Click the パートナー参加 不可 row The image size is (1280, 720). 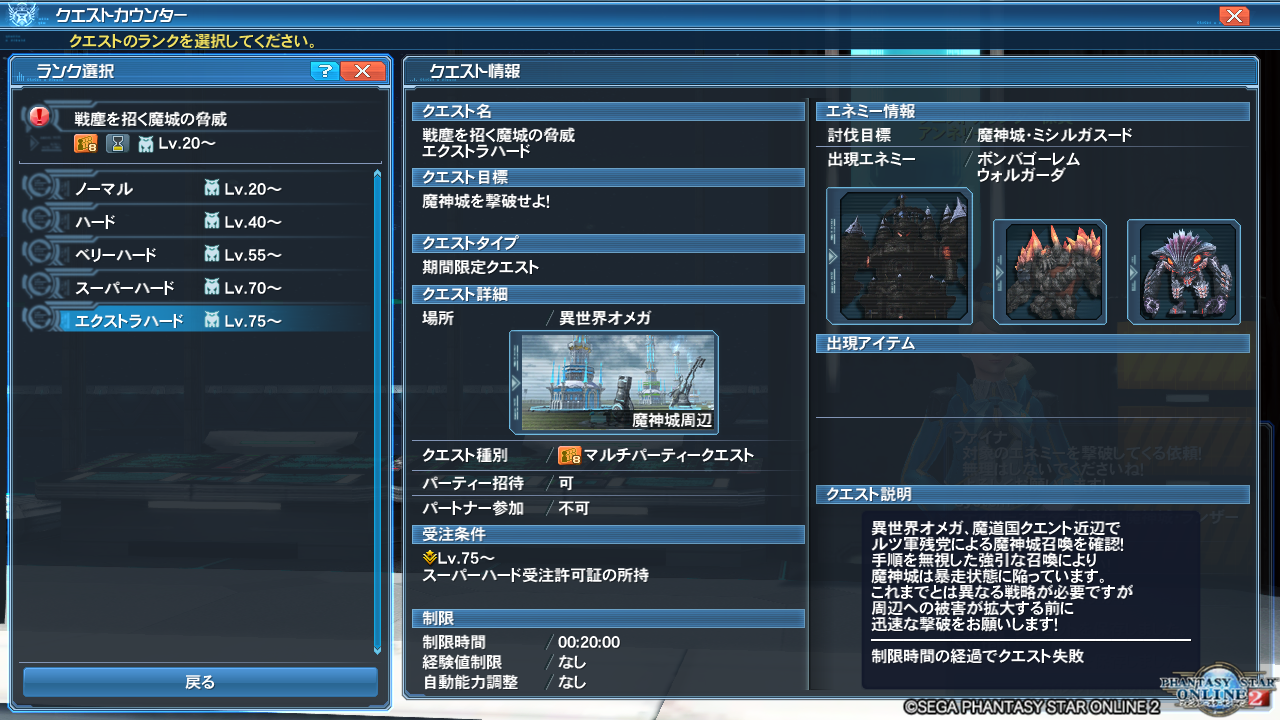(x=608, y=508)
